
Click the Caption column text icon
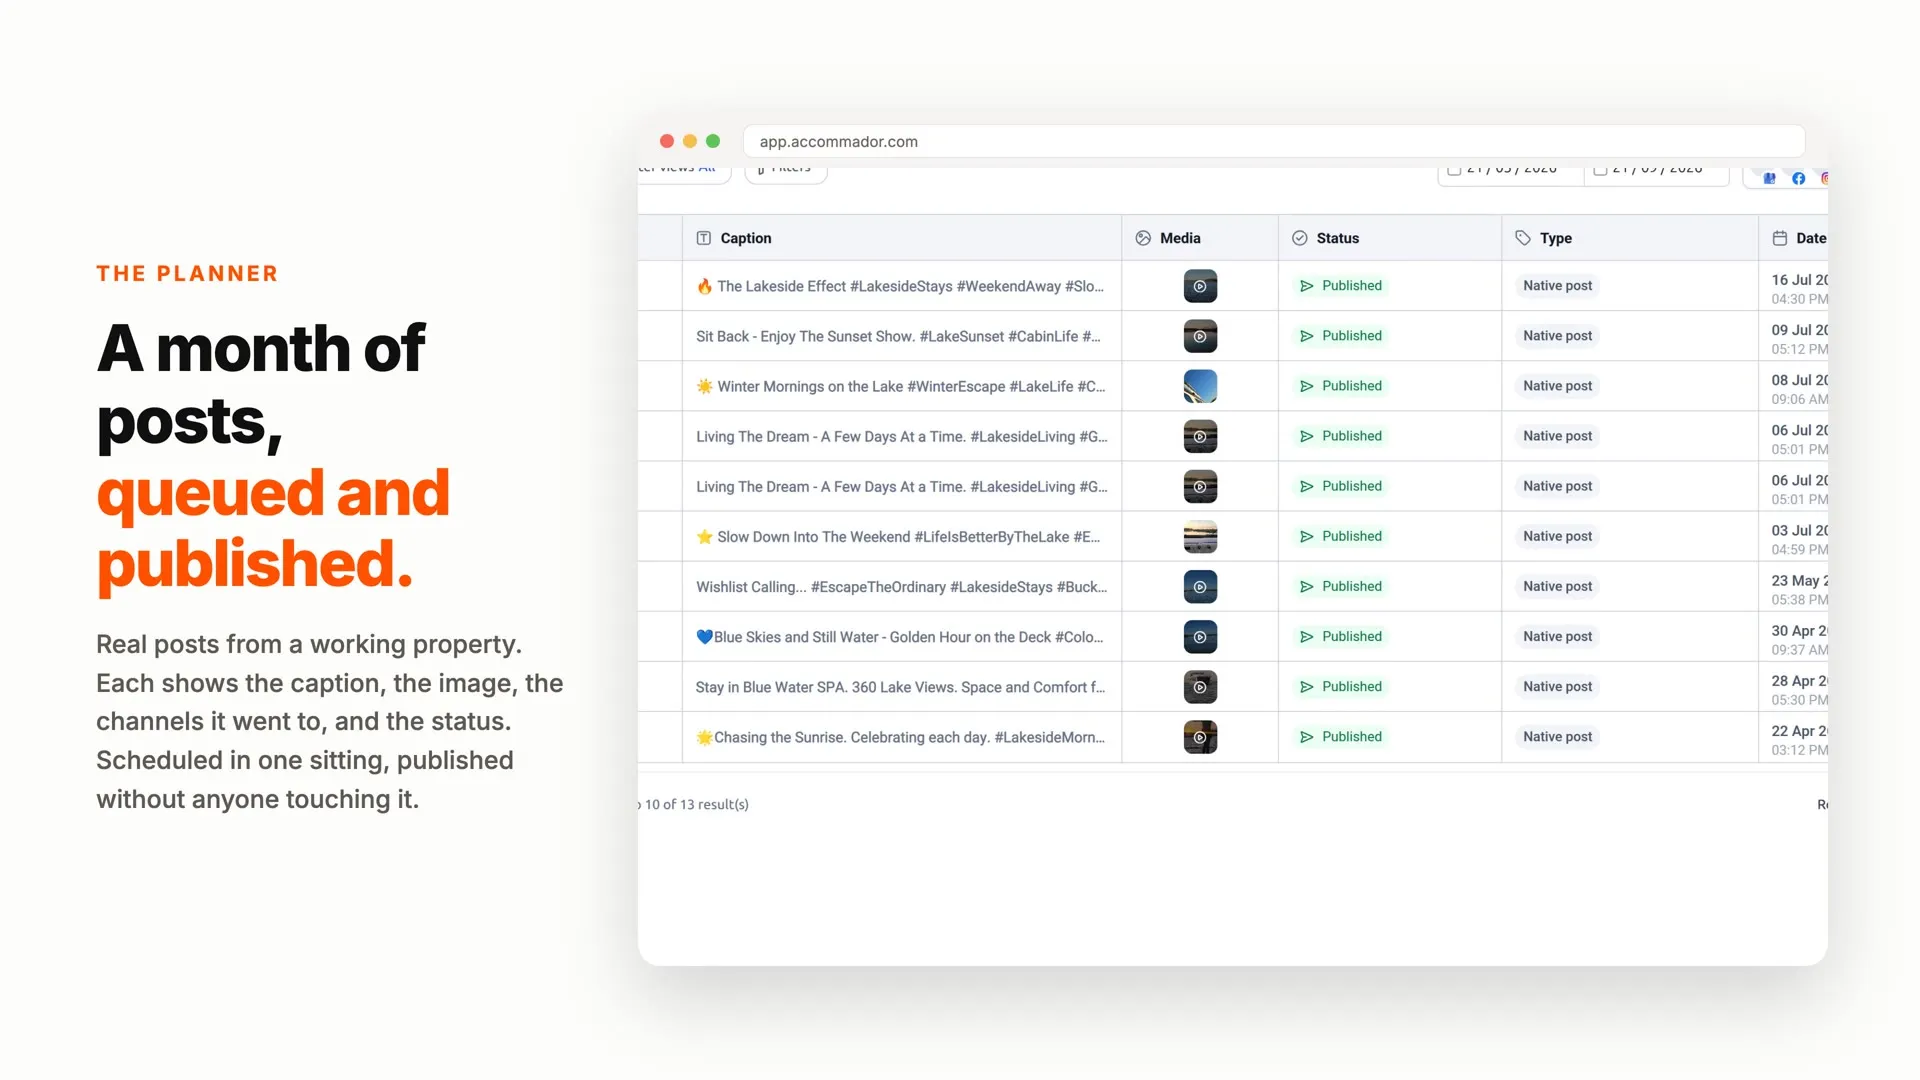pos(704,238)
